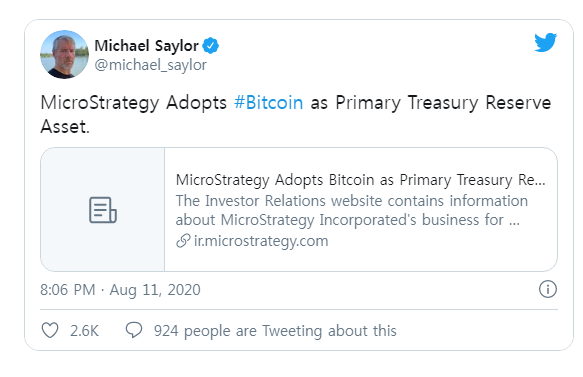The width and height of the screenshot is (583, 377).
Task: Click the Twitter bird logo
Action: [x=545, y=42]
